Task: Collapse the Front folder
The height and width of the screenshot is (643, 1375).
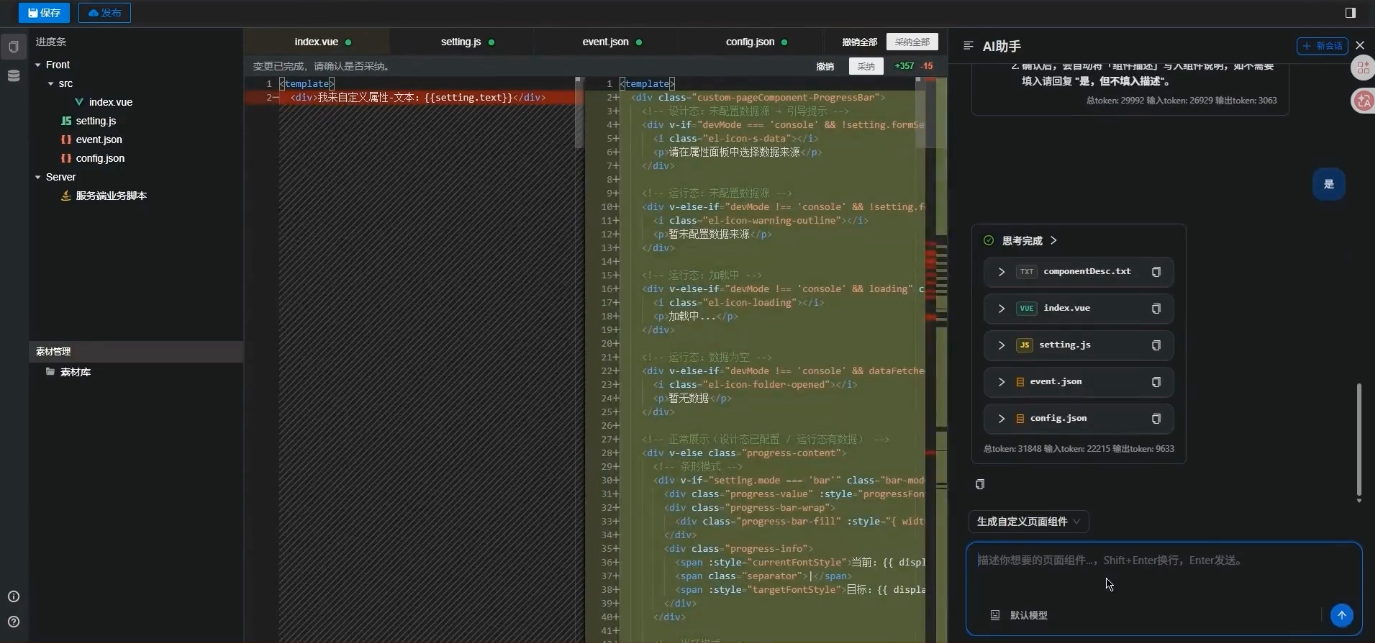Action: (37, 65)
